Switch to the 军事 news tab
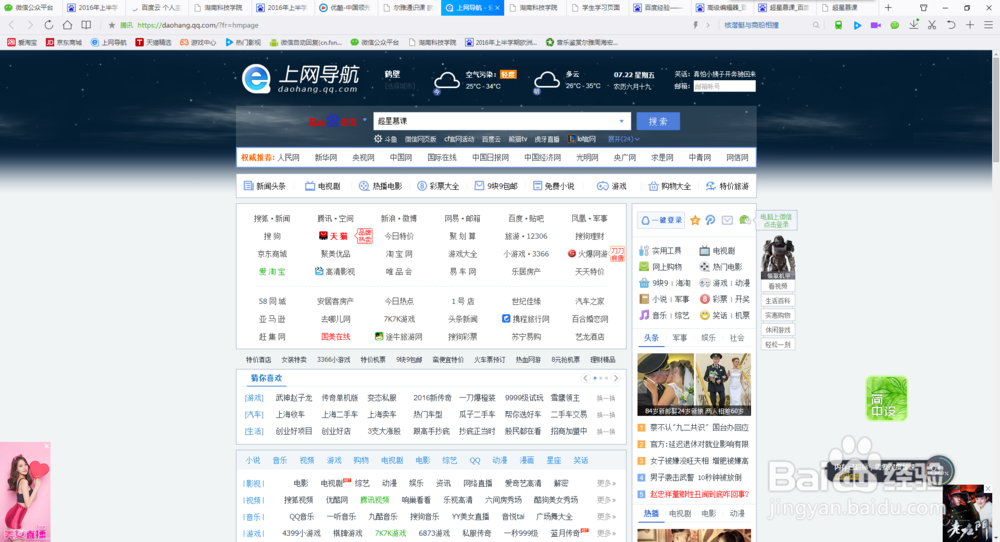The height and width of the screenshot is (542, 1000). (x=680, y=338)
